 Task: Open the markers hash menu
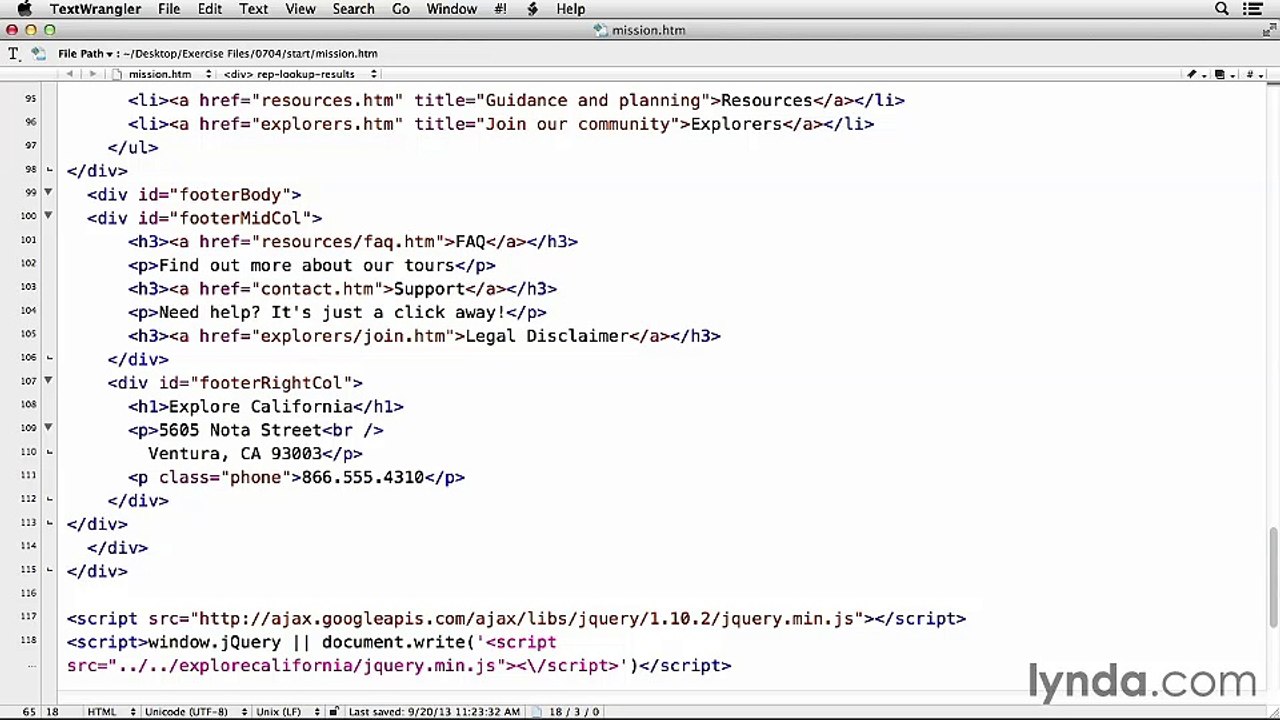1253,74
